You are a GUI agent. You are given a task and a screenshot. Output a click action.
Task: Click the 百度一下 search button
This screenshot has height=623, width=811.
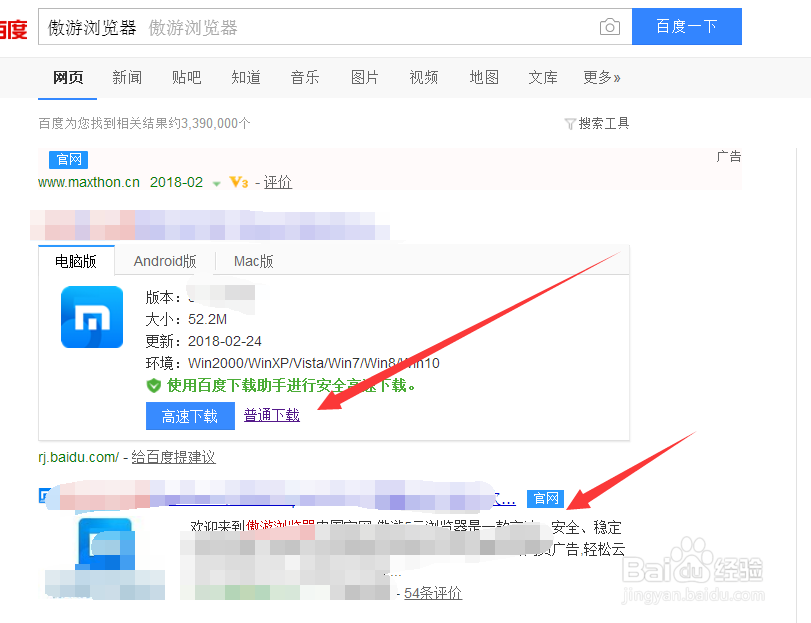click(x=687, y=26)
